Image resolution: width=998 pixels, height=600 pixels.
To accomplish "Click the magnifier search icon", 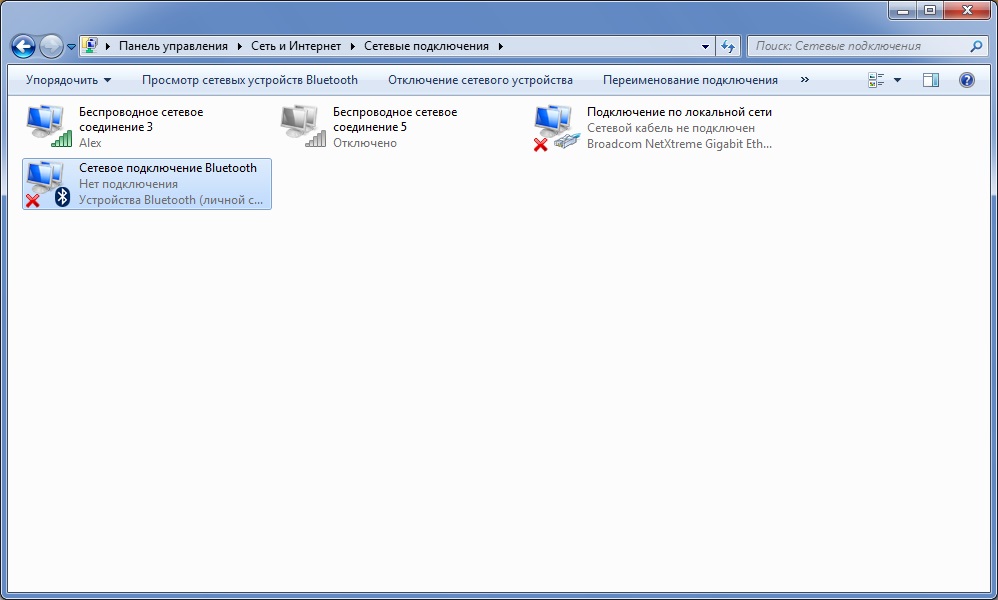I will click(976, 46).
